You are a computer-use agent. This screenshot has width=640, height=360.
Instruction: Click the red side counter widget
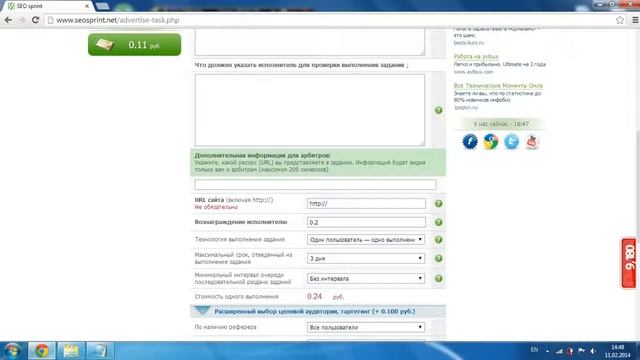pyautogui.click(x=629, y=263)
